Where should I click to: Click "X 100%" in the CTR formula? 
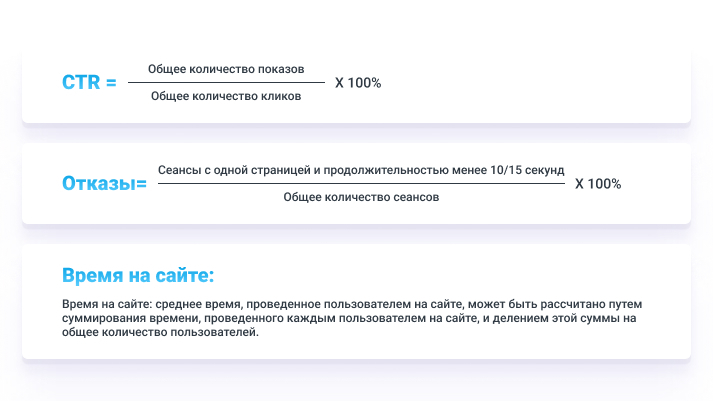(358, 83)
